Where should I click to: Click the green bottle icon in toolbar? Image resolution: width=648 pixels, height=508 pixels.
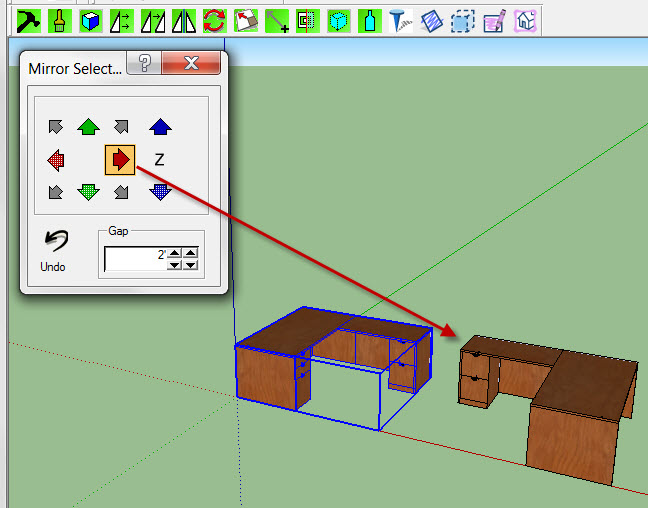[369, 19]
